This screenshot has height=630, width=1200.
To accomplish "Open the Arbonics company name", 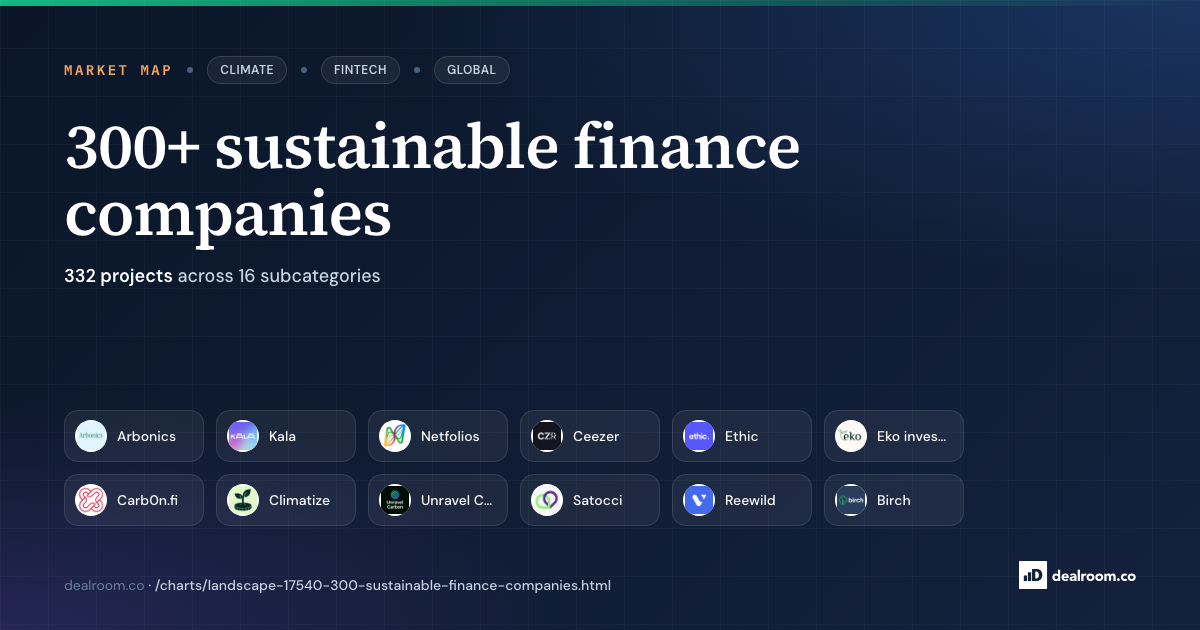I will (x=146, y=436).
